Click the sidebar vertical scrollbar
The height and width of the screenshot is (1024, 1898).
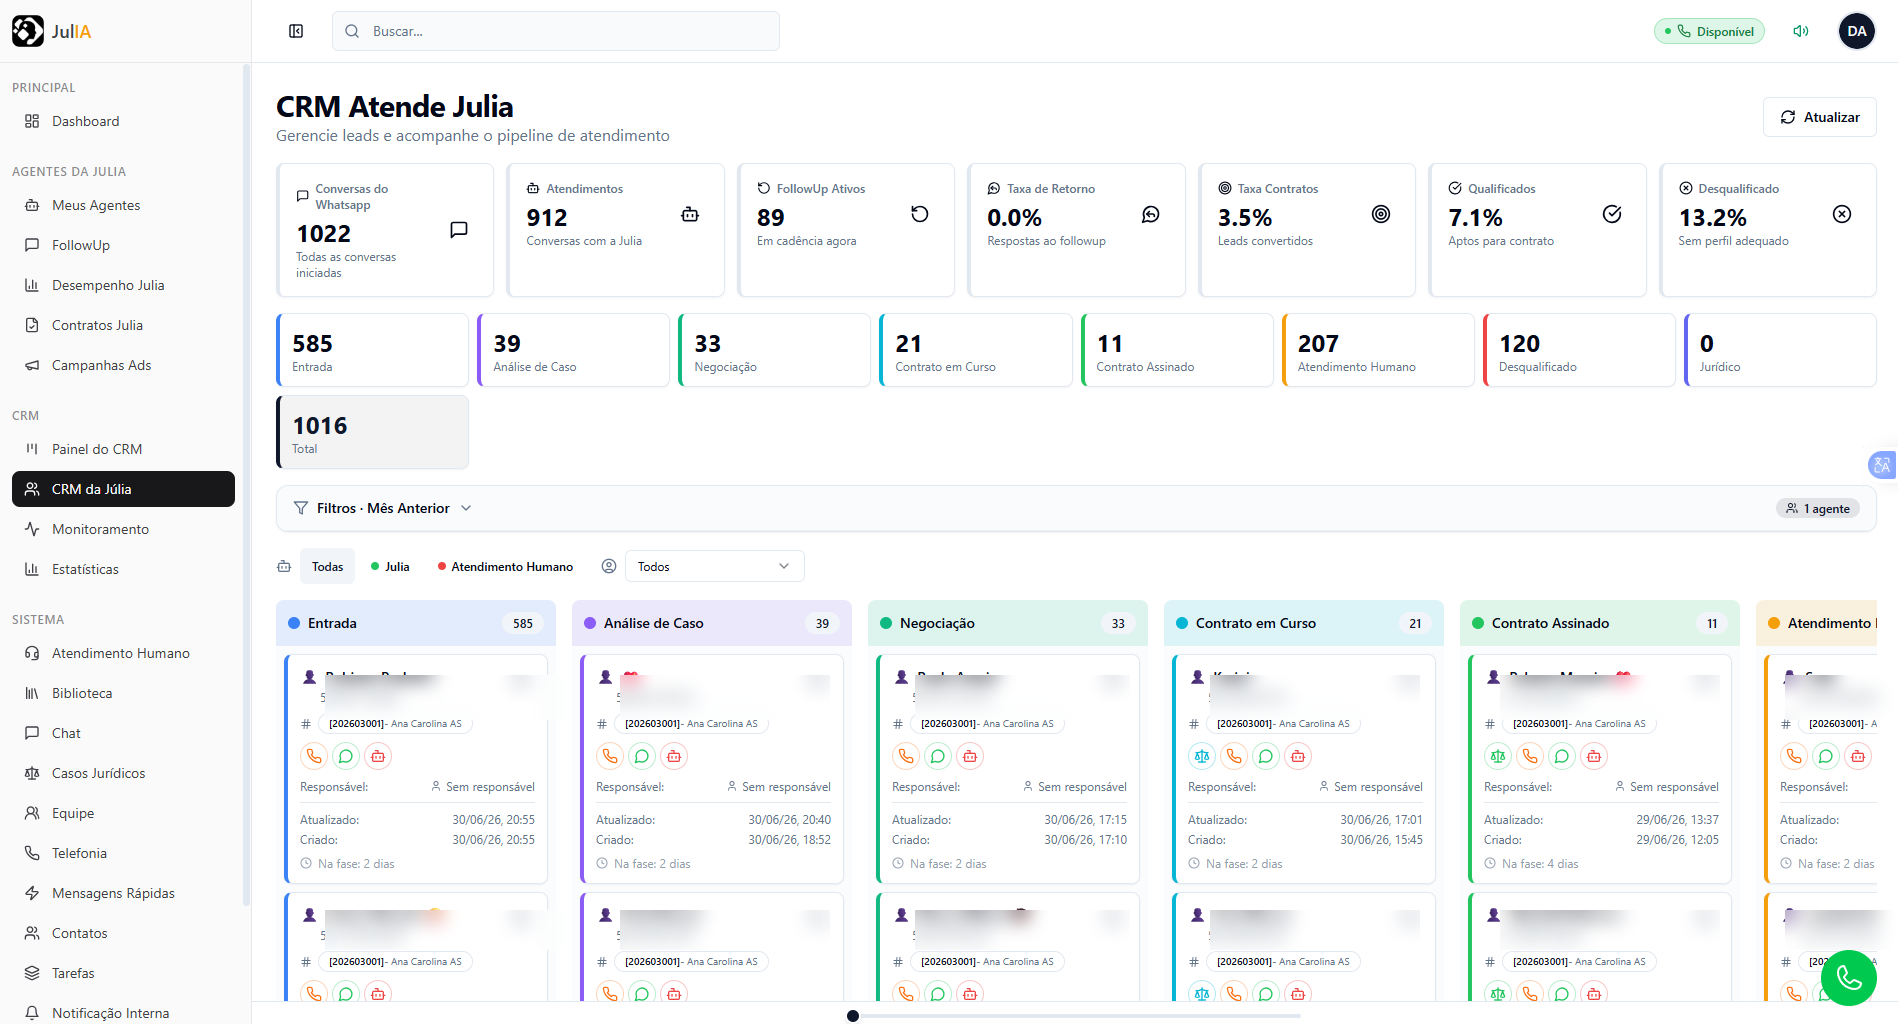(246, 485)
